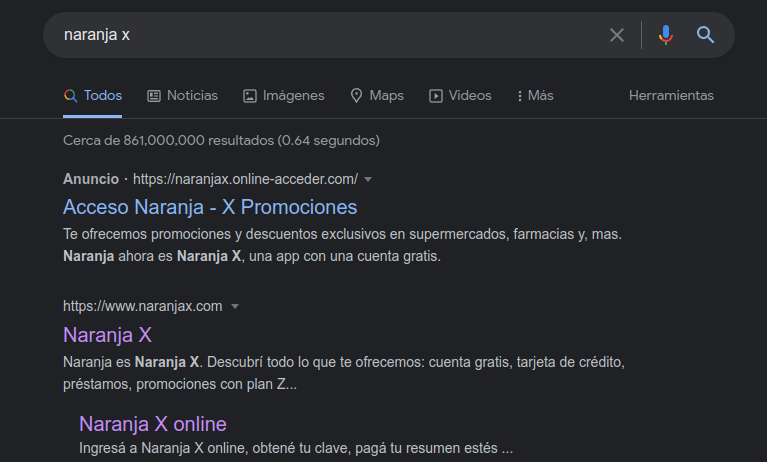The width and height of the screenshot is (767, 462).
Task: Click the 'Cerca de 861,000,000 resultados' text
Action: point(221,140)
